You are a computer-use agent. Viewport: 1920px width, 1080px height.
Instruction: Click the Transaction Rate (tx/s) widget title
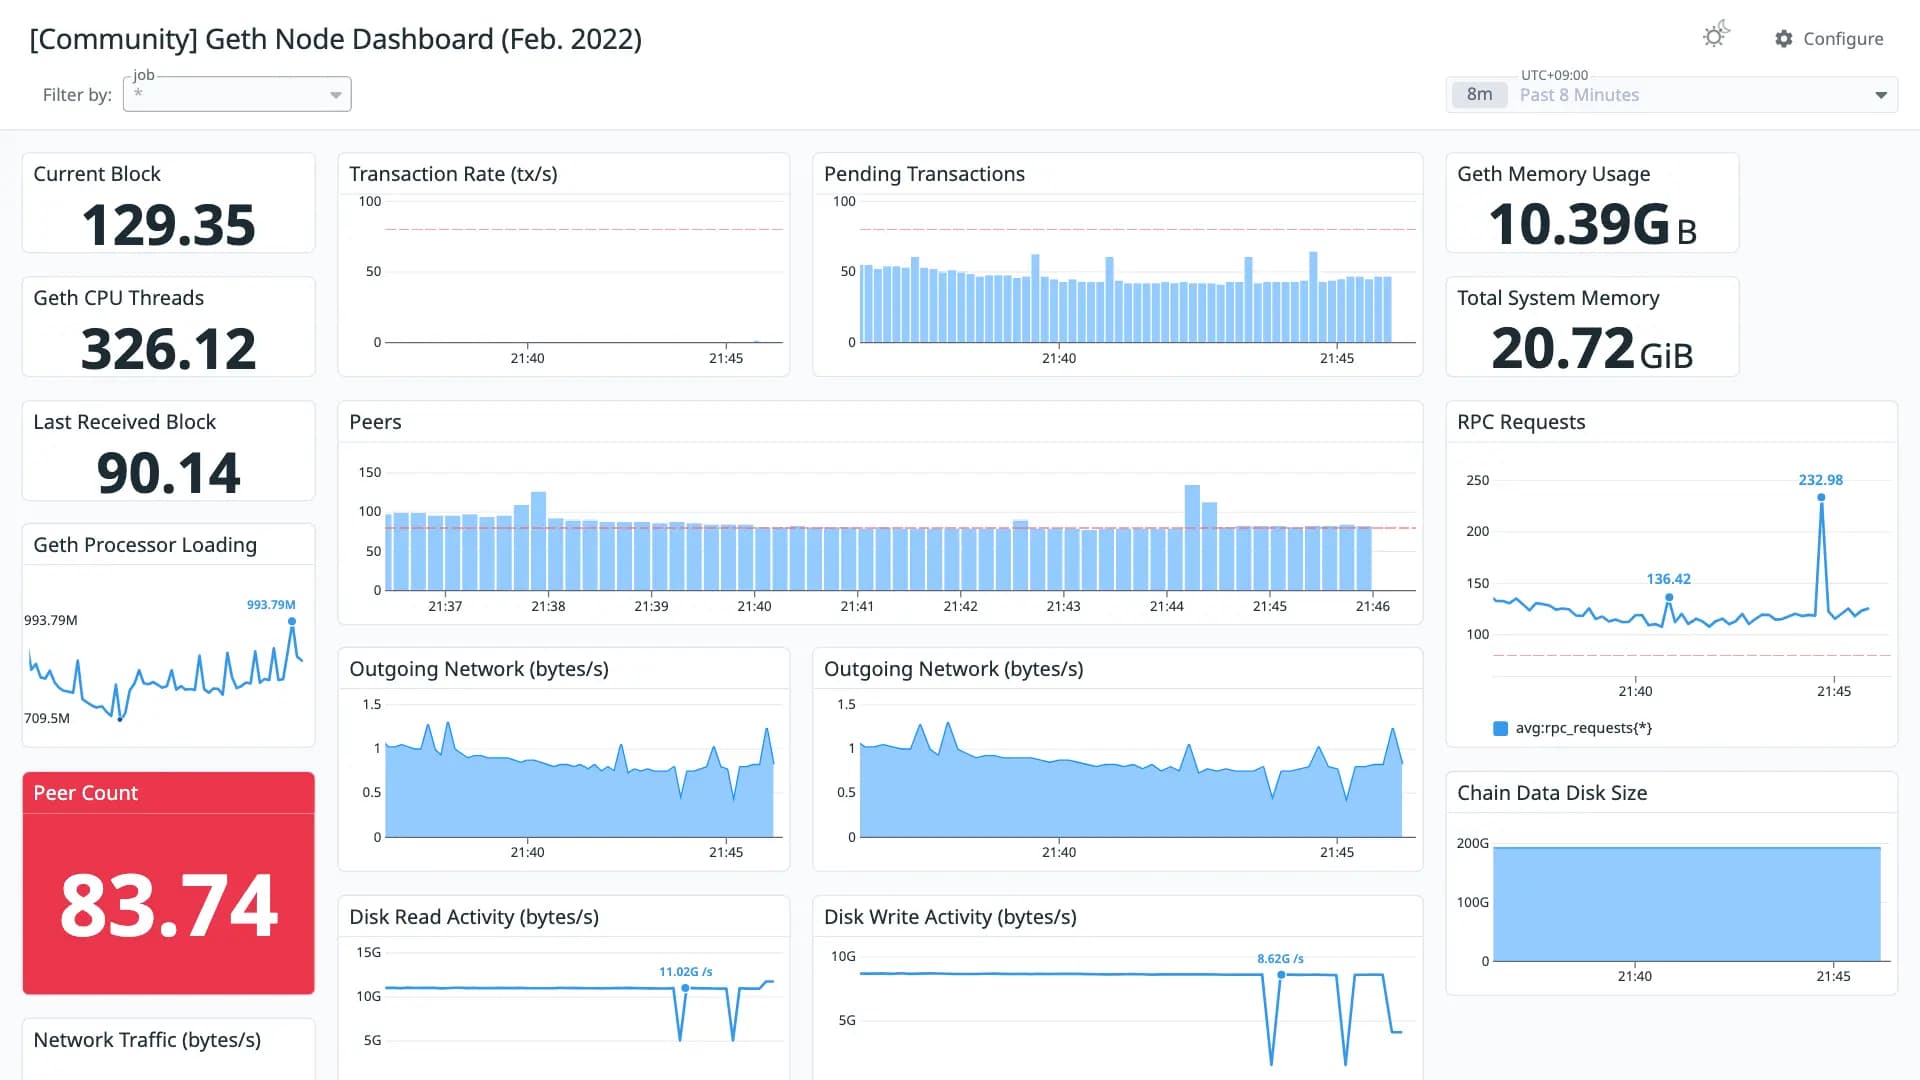[x=453, y=174]
